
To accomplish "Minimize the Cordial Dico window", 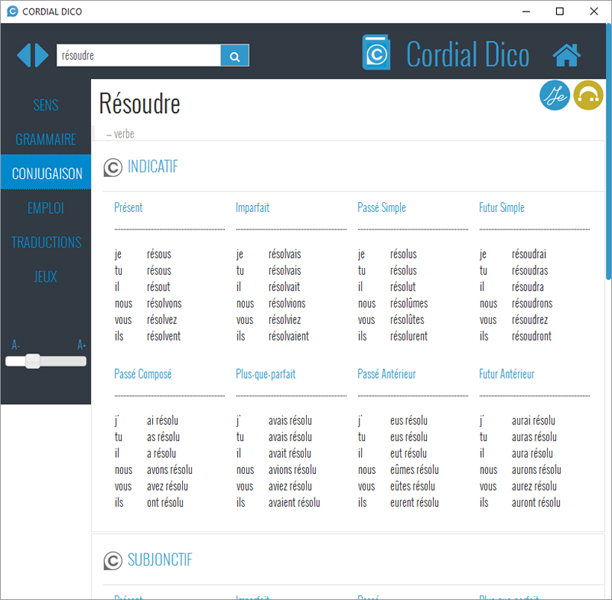I will click(x=526, y=11).
